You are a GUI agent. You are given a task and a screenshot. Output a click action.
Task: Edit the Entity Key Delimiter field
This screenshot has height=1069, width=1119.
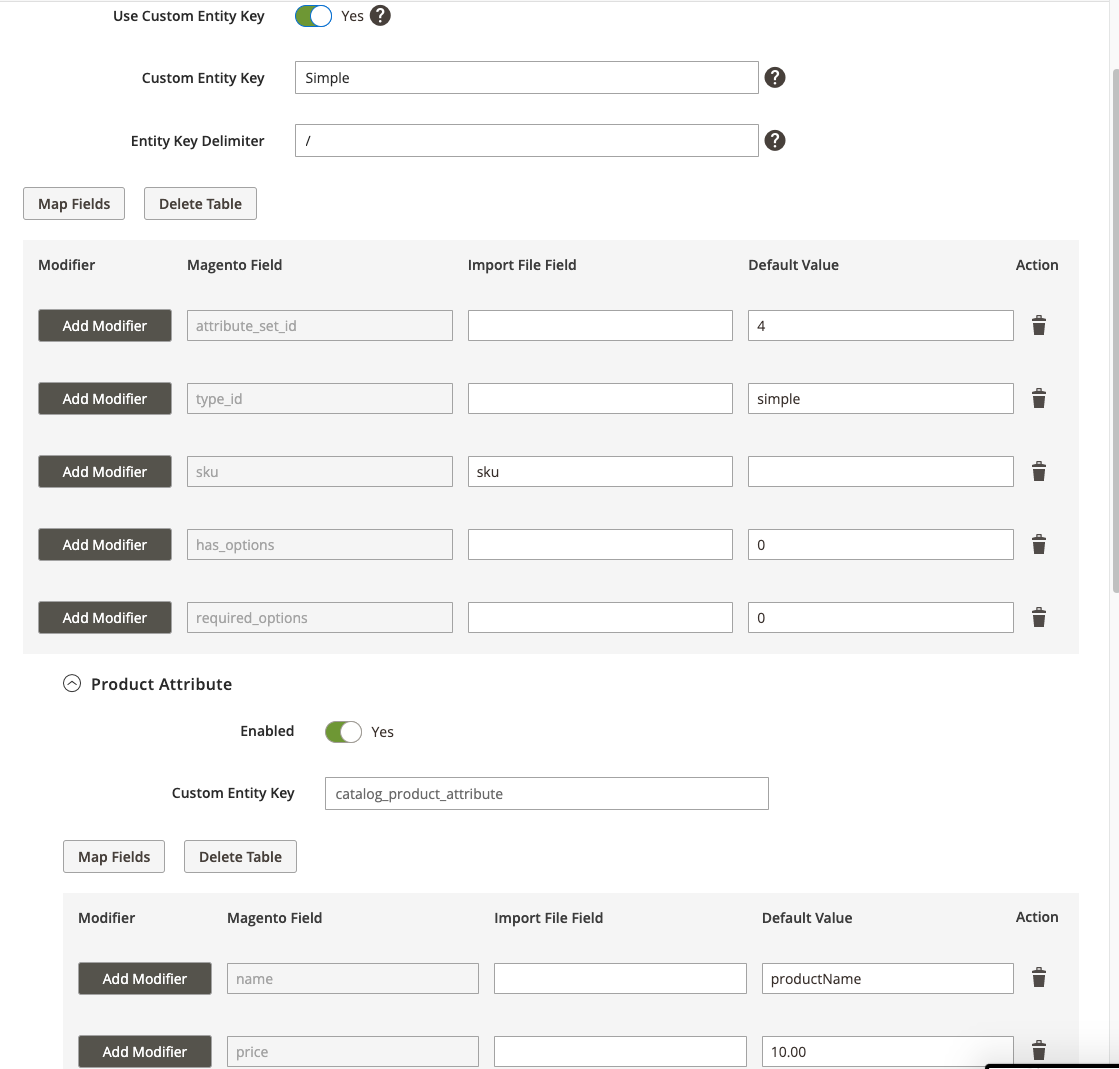527,141
